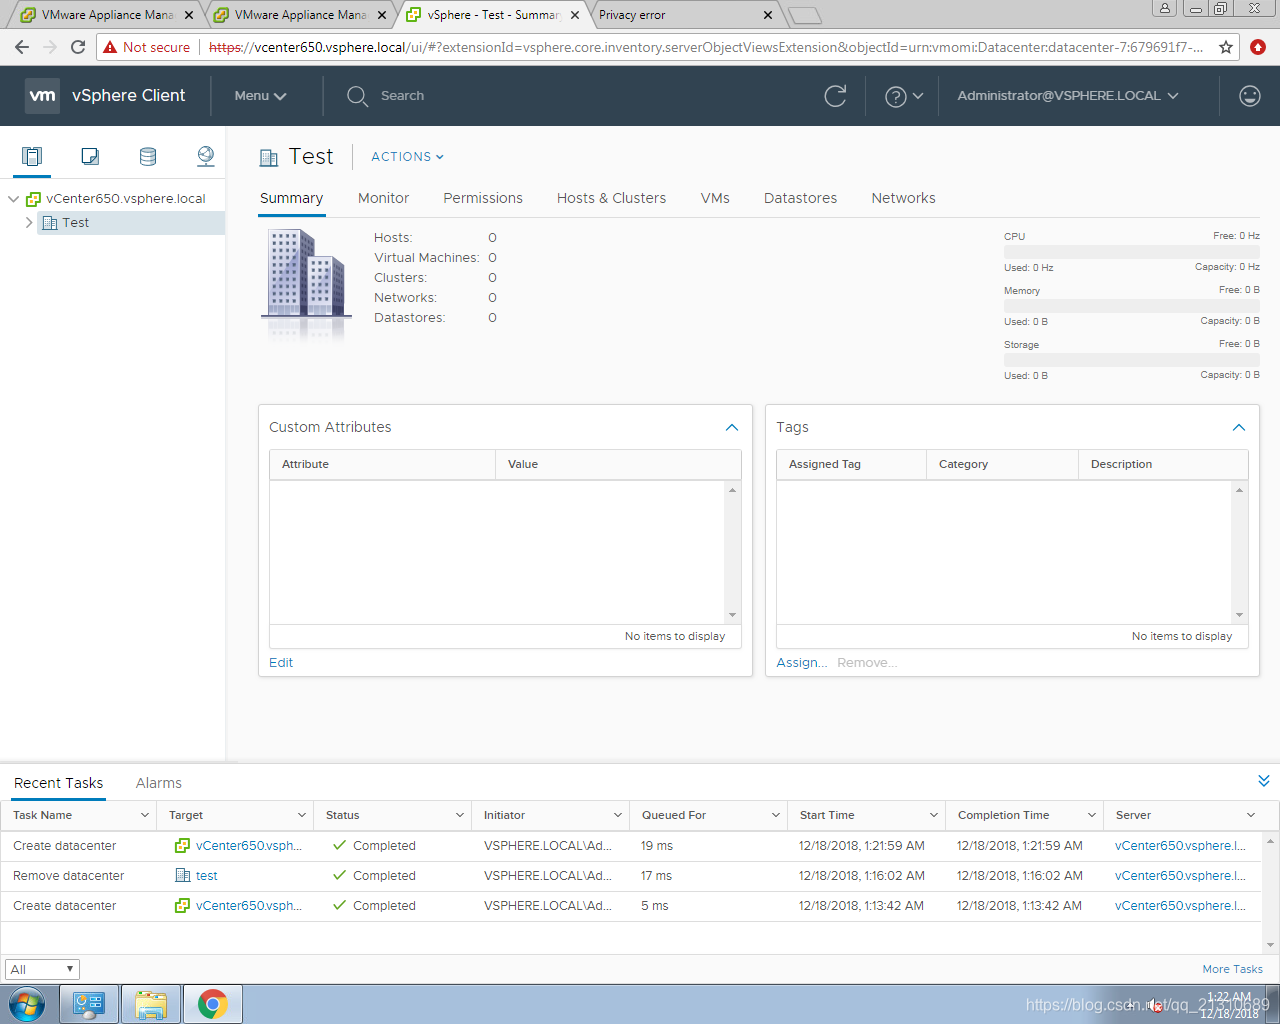Open the VMs and Templates inventory view icon

pos(90,156)
